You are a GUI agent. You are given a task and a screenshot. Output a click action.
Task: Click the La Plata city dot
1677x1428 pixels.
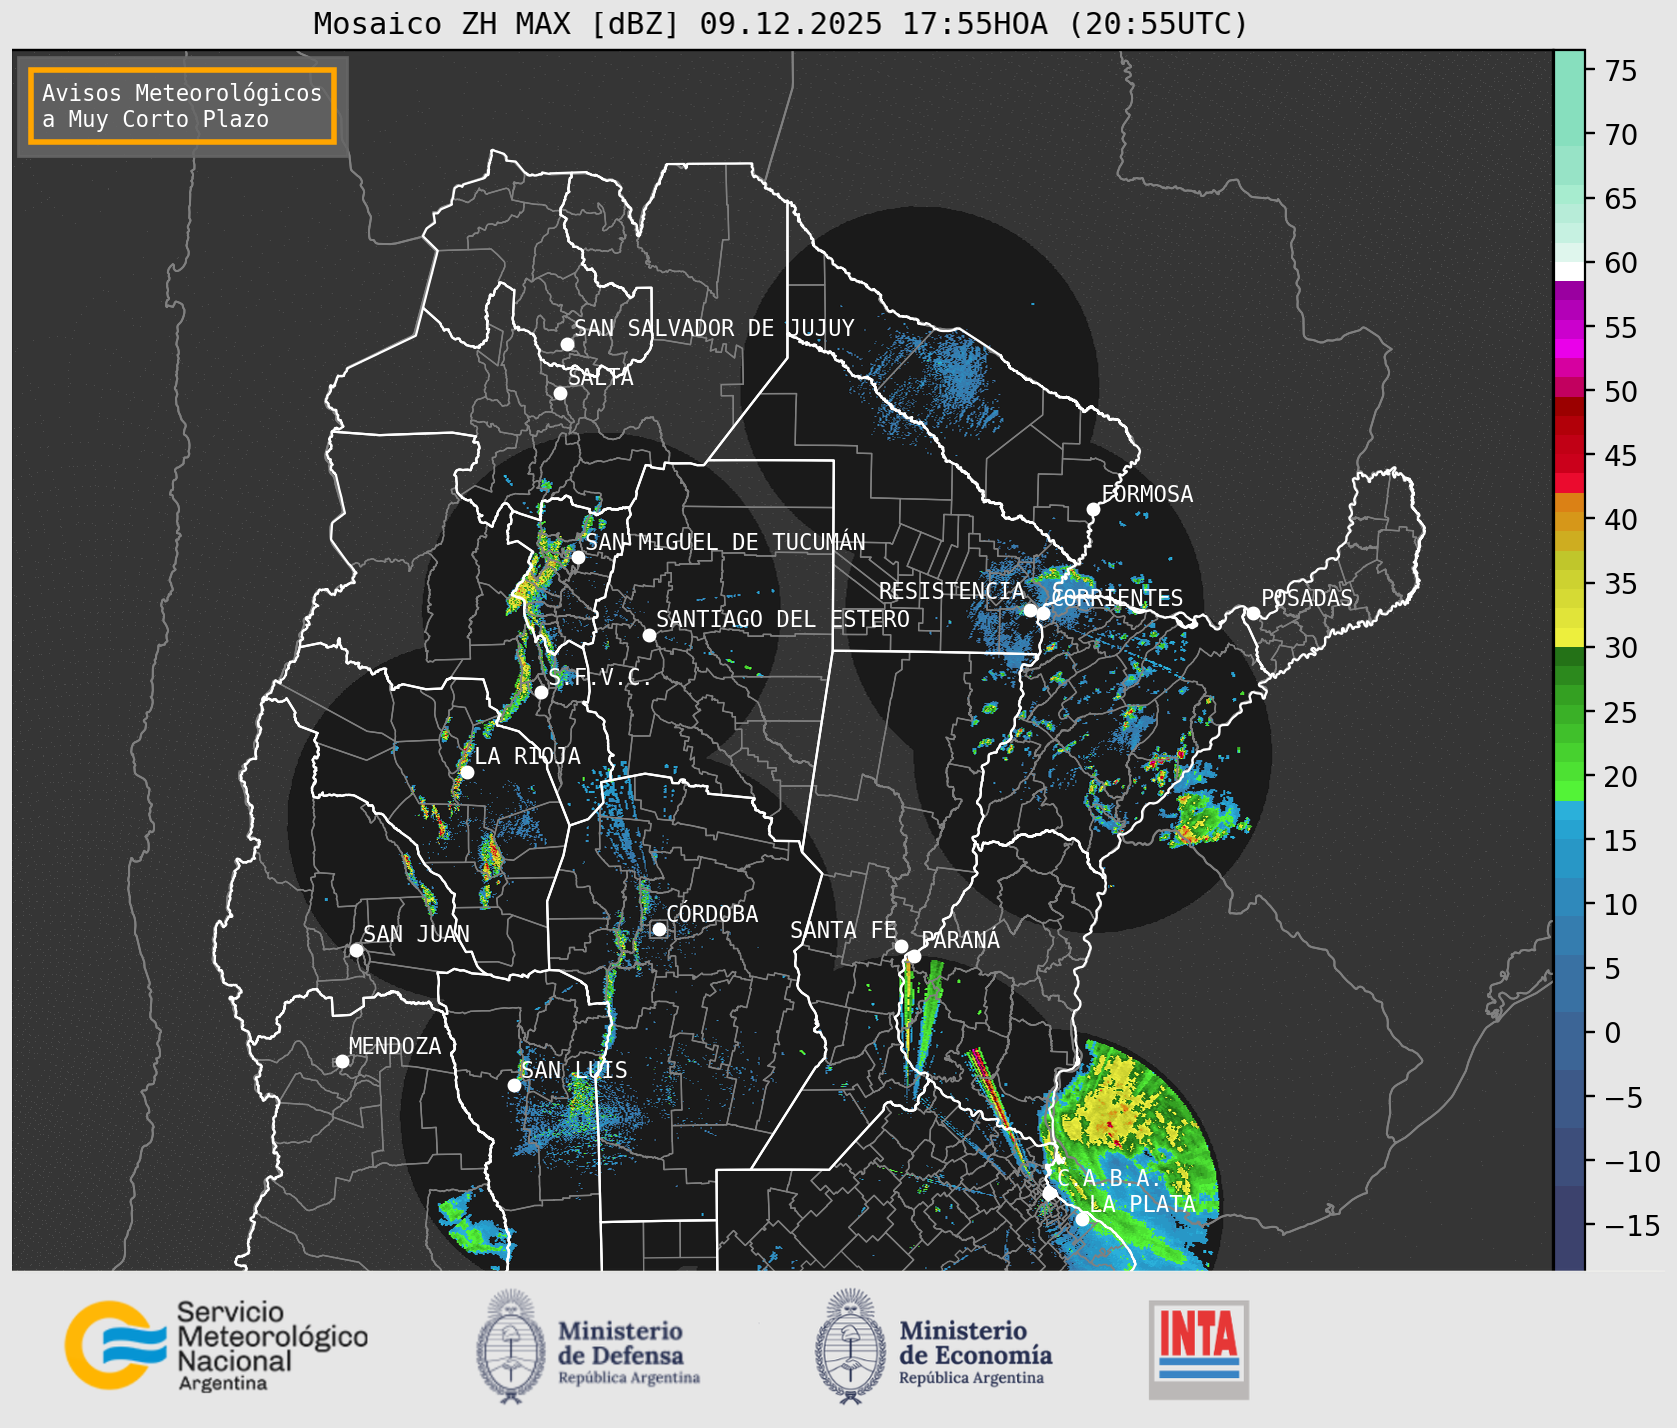(1082, 1218)
